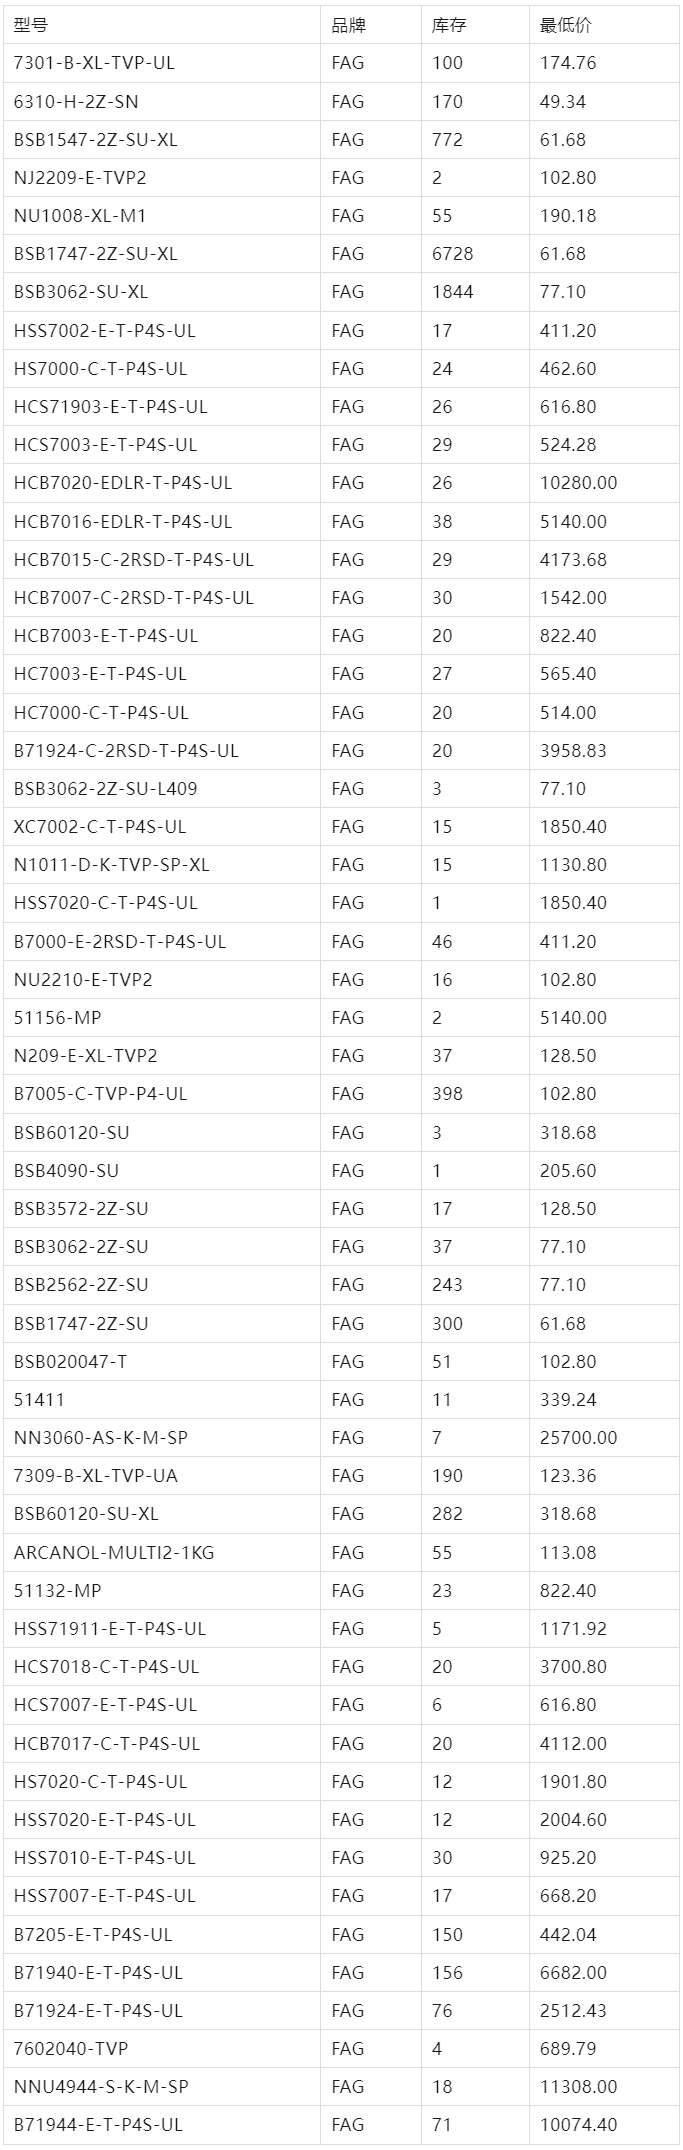Screen dimensions: 683x2150
Task: Select model 51156-MP
Action: (x=57, y=1018)
